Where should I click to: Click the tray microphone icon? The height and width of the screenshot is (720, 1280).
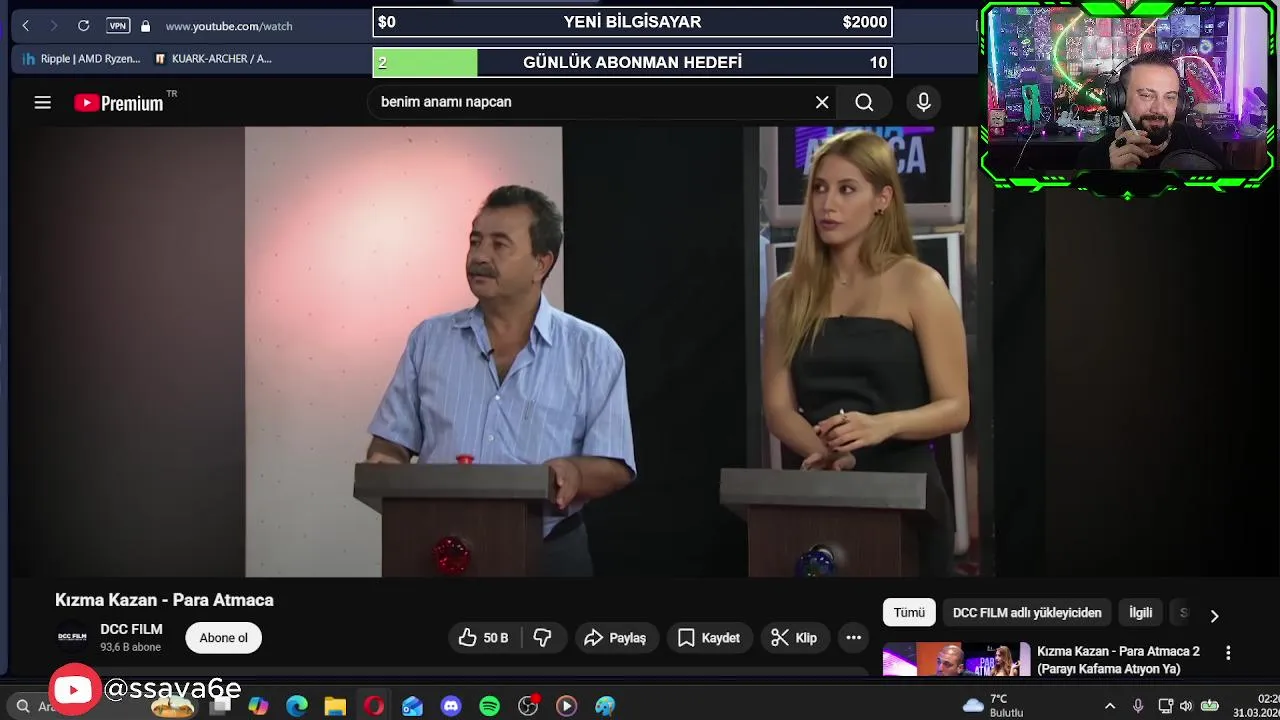1138,706
